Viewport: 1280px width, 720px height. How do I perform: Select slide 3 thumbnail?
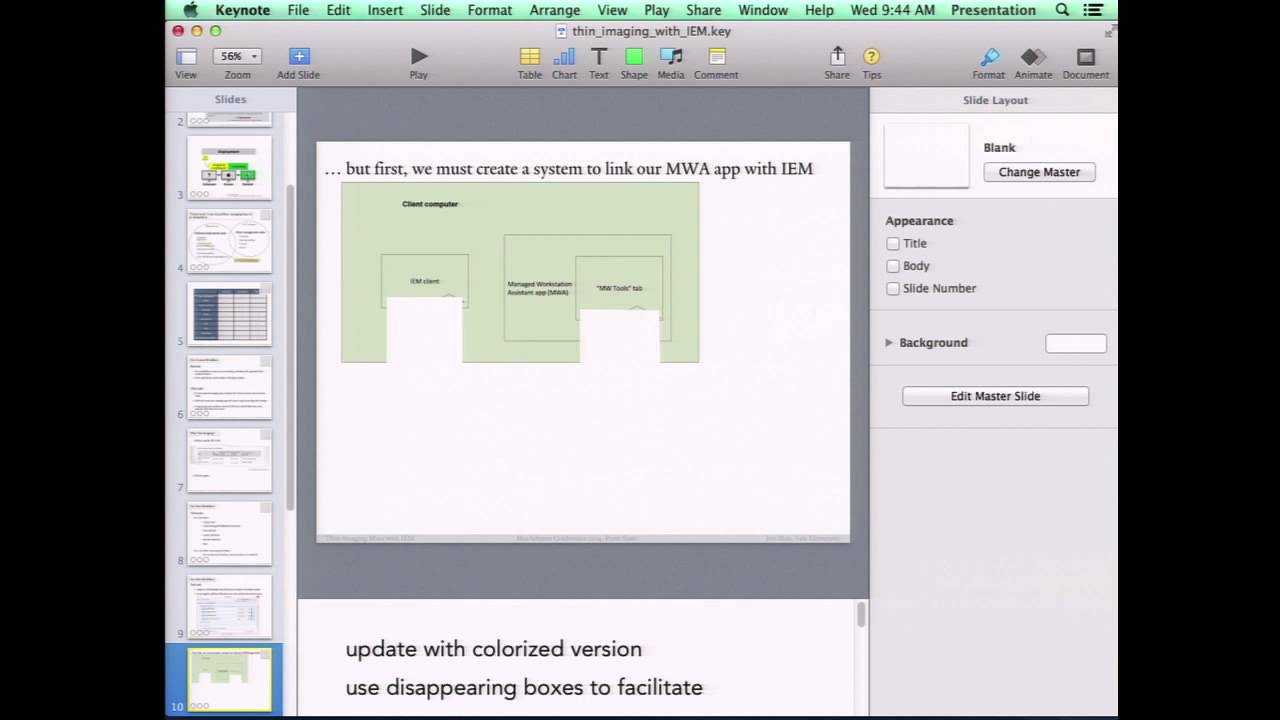pos(229,167)
